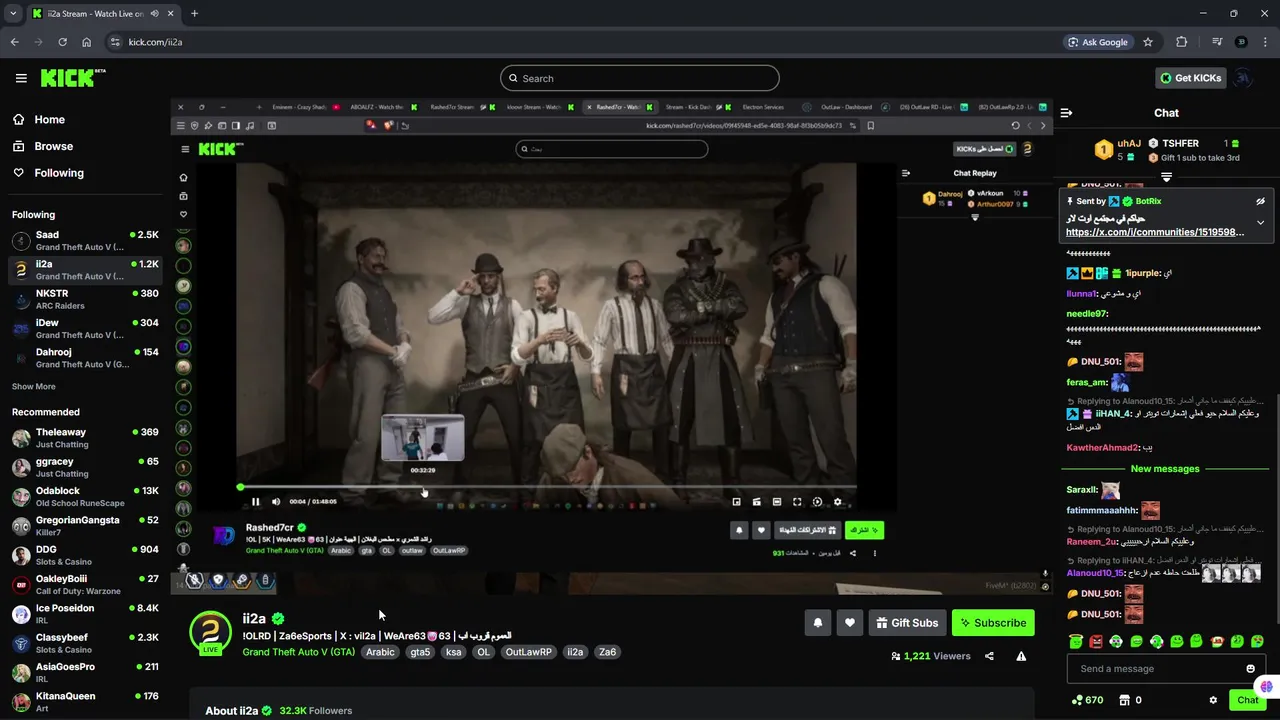Pause the embedded video playback
Viewport: 1280px width, 720px height.
click(x=255, y=502)
